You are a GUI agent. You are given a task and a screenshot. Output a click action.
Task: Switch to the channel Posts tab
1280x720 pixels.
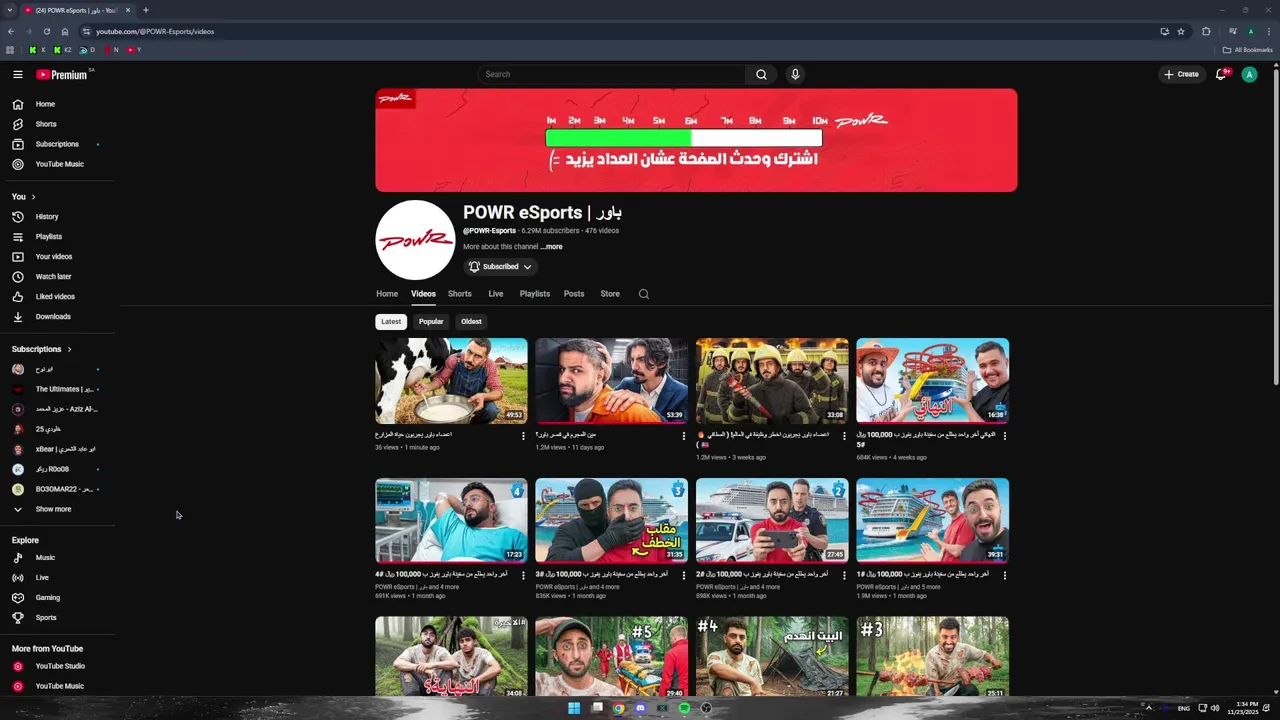coord(574,294)
